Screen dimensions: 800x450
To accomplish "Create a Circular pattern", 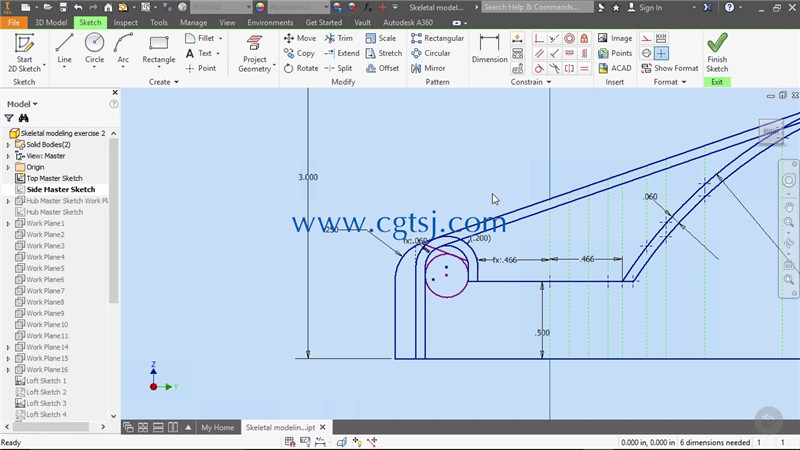I will (x=431, y=53).
